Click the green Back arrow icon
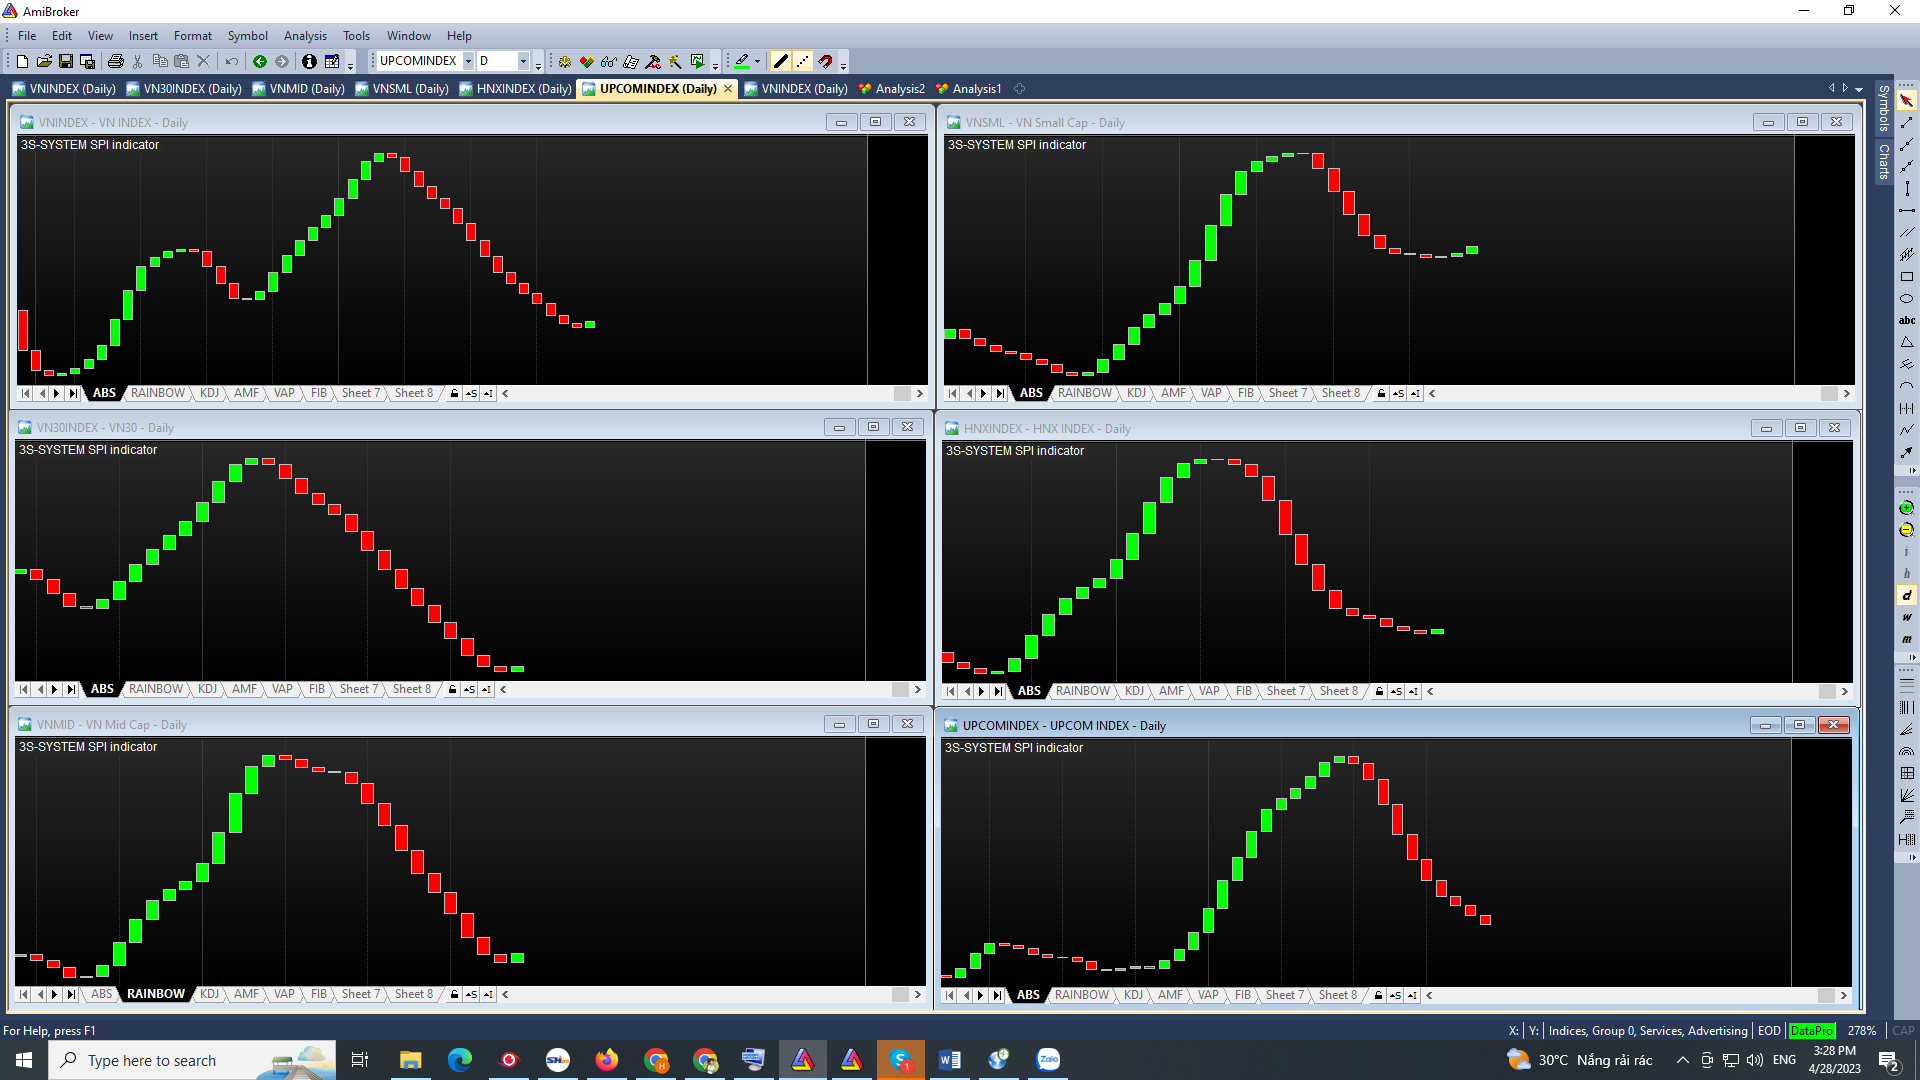 pos(260,62)
